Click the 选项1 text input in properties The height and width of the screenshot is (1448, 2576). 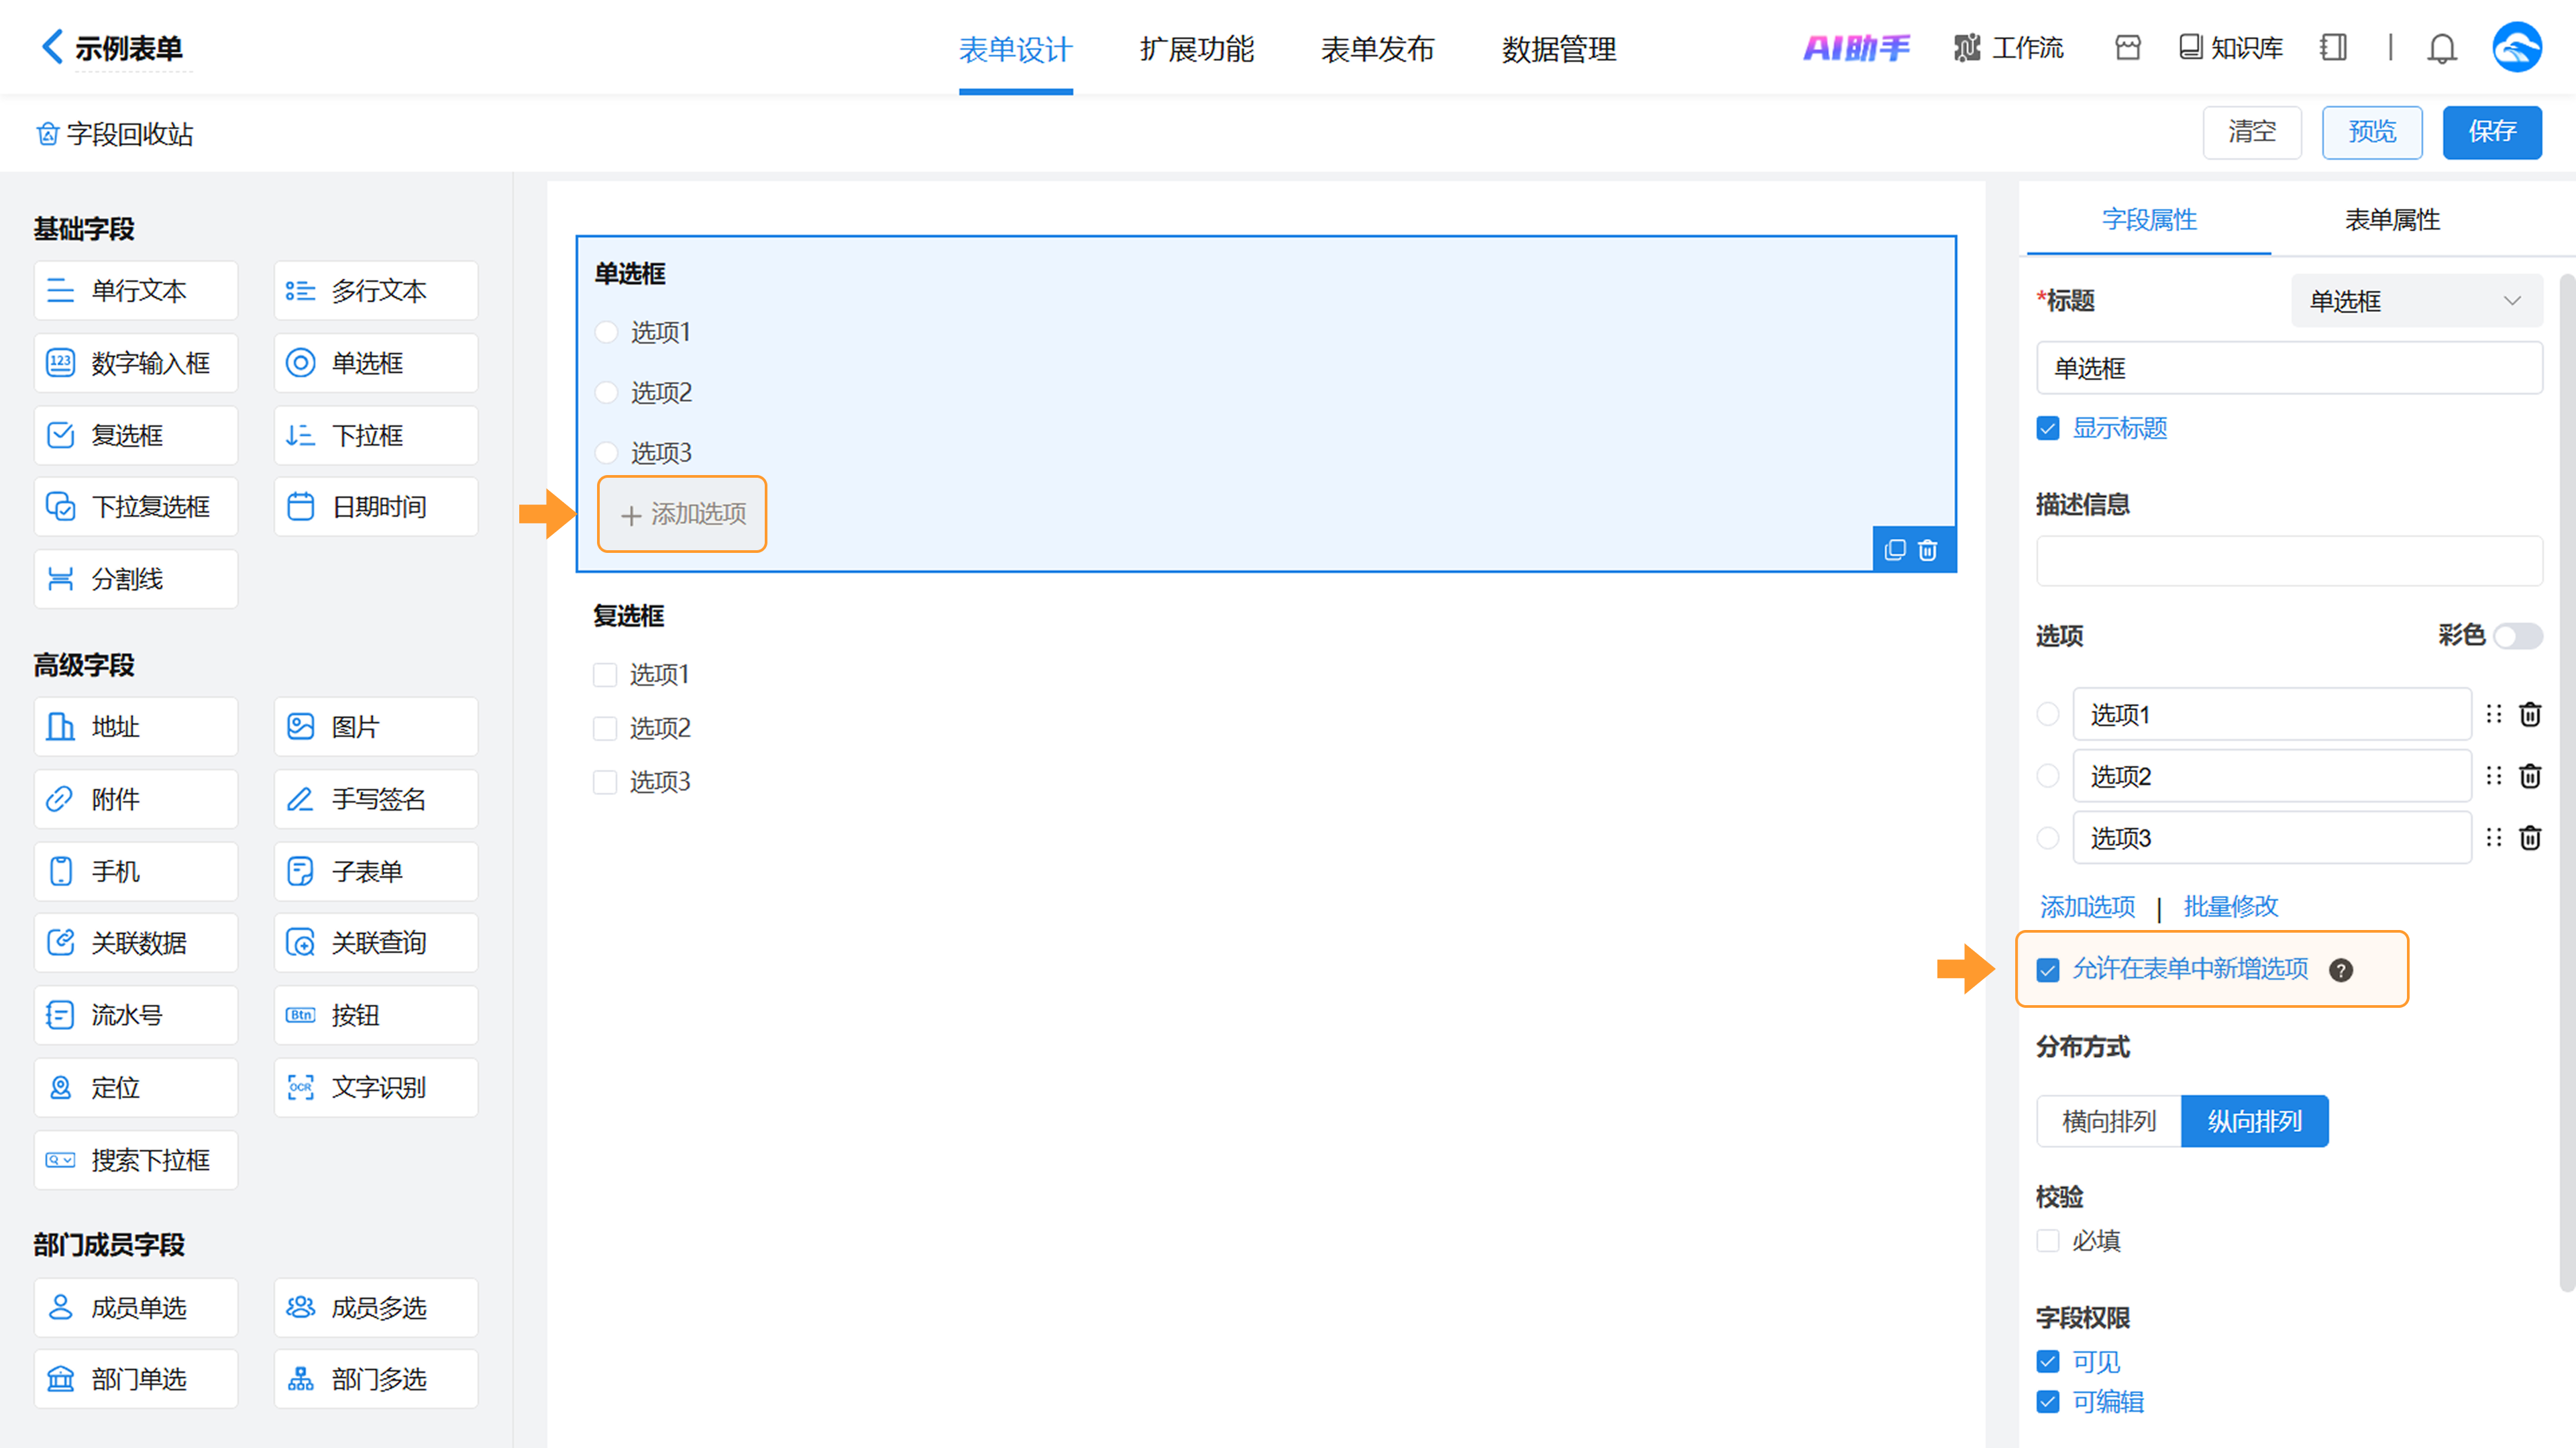click(x=2272, y=714)
